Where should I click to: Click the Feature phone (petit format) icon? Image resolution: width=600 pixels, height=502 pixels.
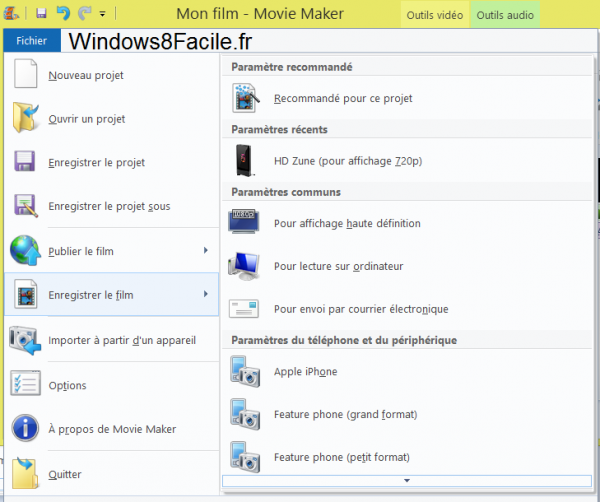pyautogui.click(x=245, y=457)
